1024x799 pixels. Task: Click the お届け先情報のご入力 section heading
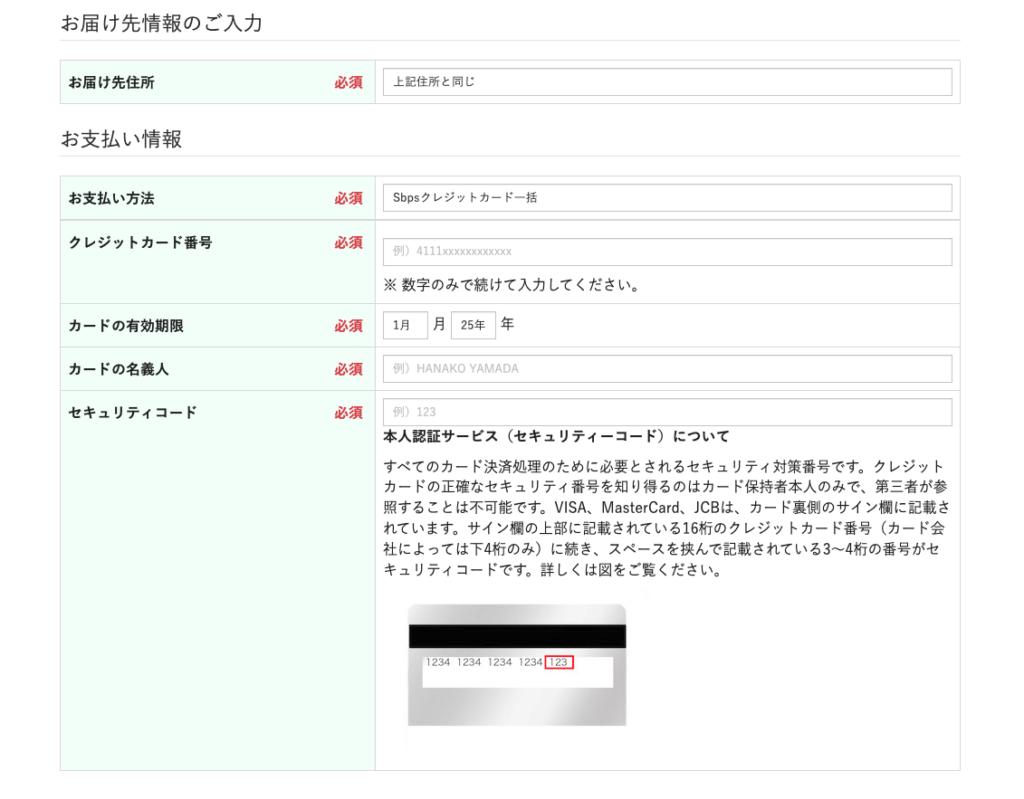point(161,23)
